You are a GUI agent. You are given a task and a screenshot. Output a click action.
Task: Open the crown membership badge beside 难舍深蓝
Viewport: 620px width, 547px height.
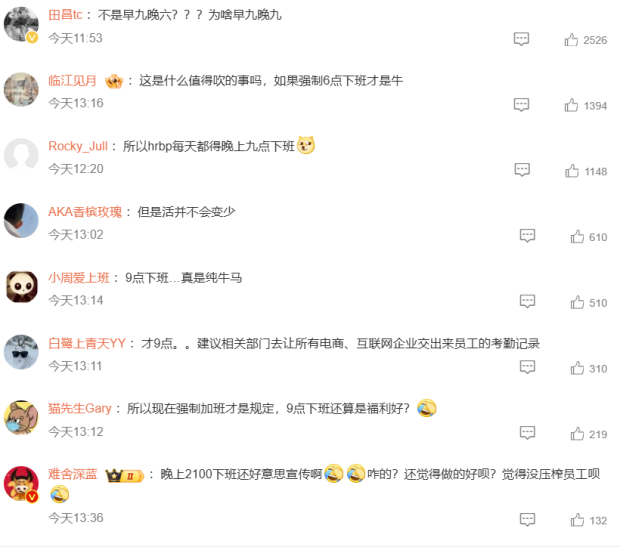(125, 475)
